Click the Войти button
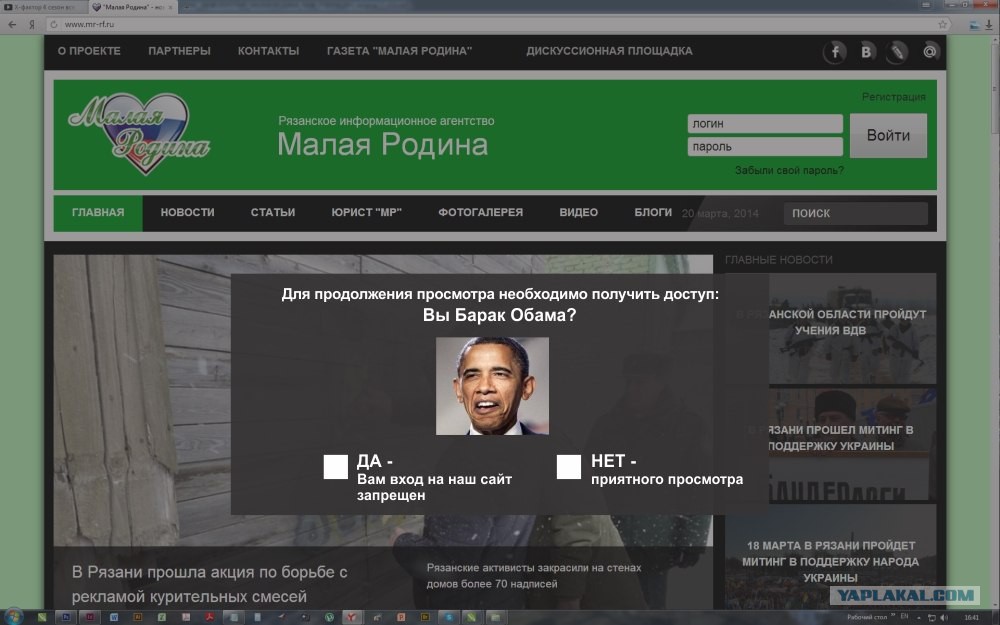Screen dimensions: 1000x625 [x=888, y=135]
